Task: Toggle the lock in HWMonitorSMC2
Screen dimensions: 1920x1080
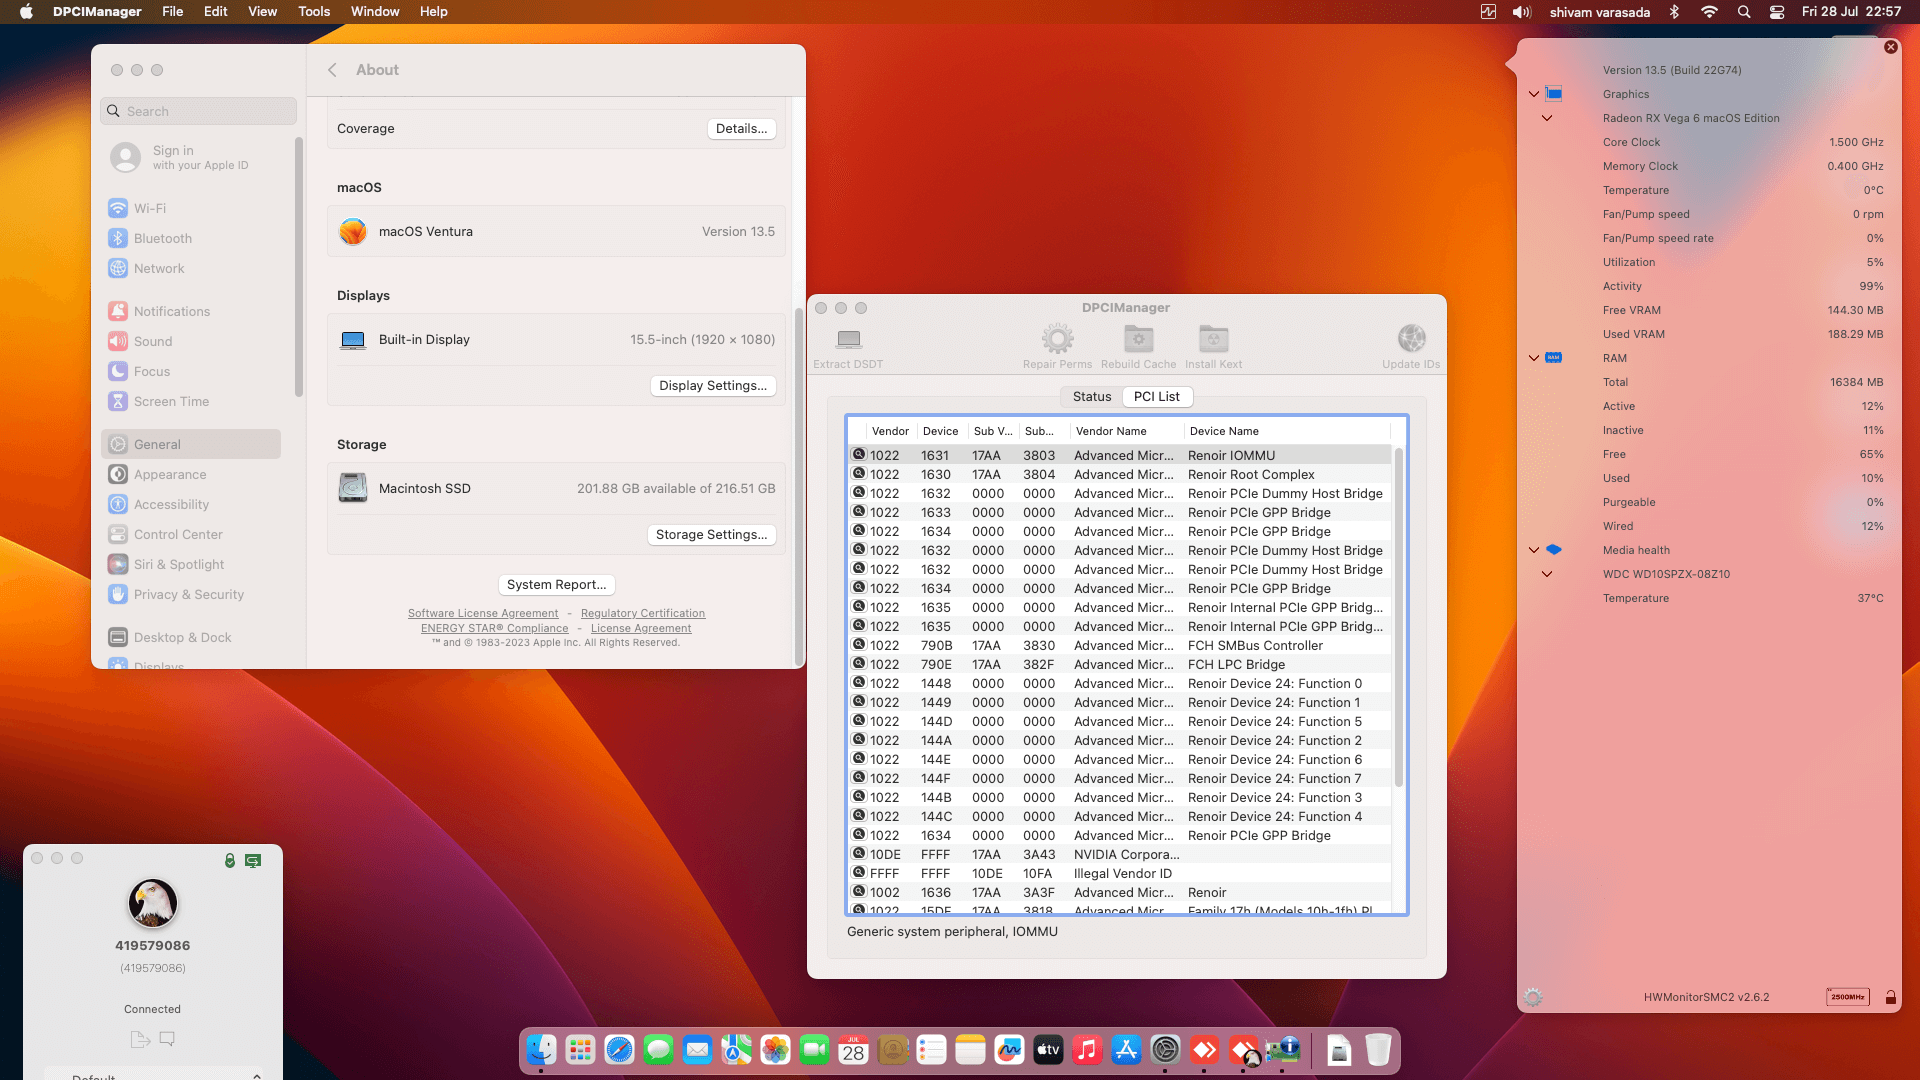Action: [x=1890, y=997]
